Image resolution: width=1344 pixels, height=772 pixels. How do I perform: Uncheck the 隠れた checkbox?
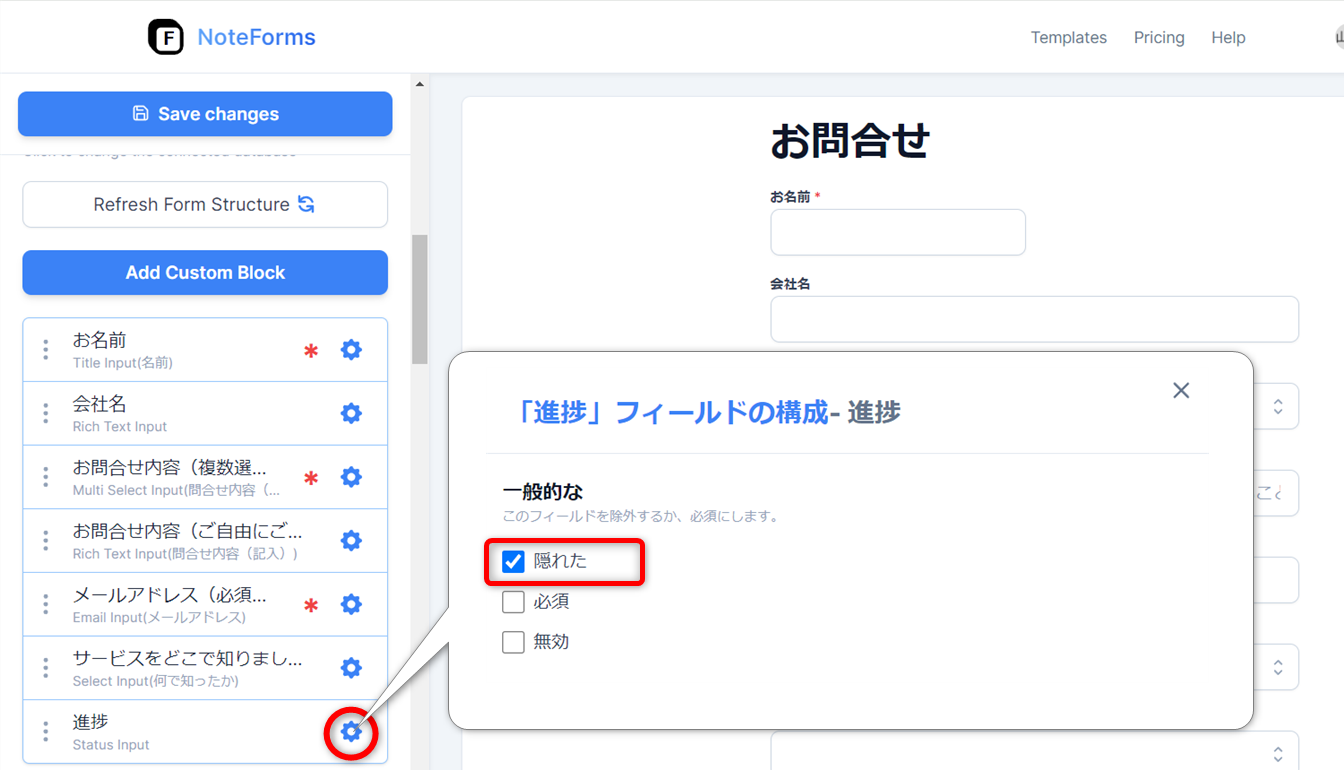tap(513, 562)
